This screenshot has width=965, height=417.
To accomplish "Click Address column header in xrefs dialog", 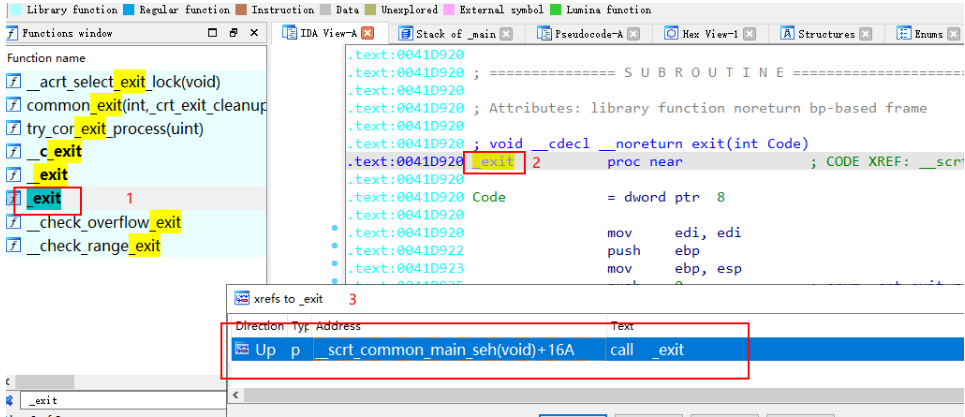I will (x=460, y=326).
